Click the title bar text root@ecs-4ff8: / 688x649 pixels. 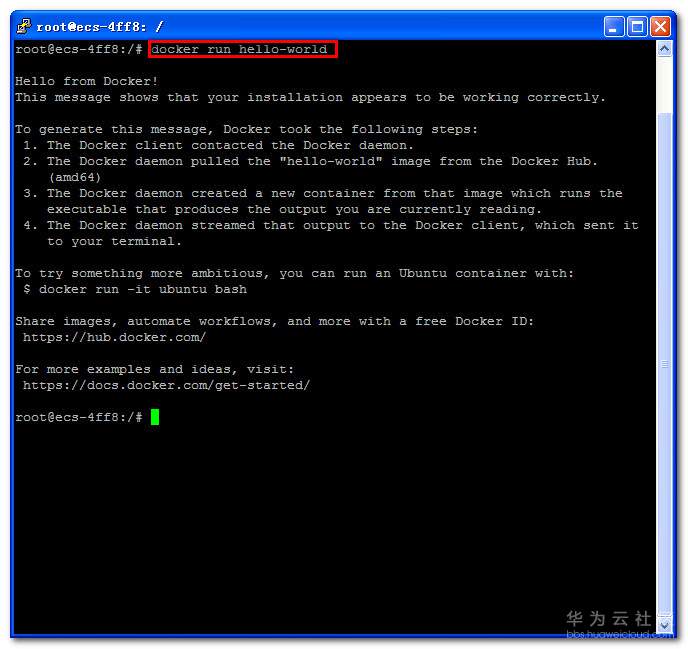coord(100,27)
